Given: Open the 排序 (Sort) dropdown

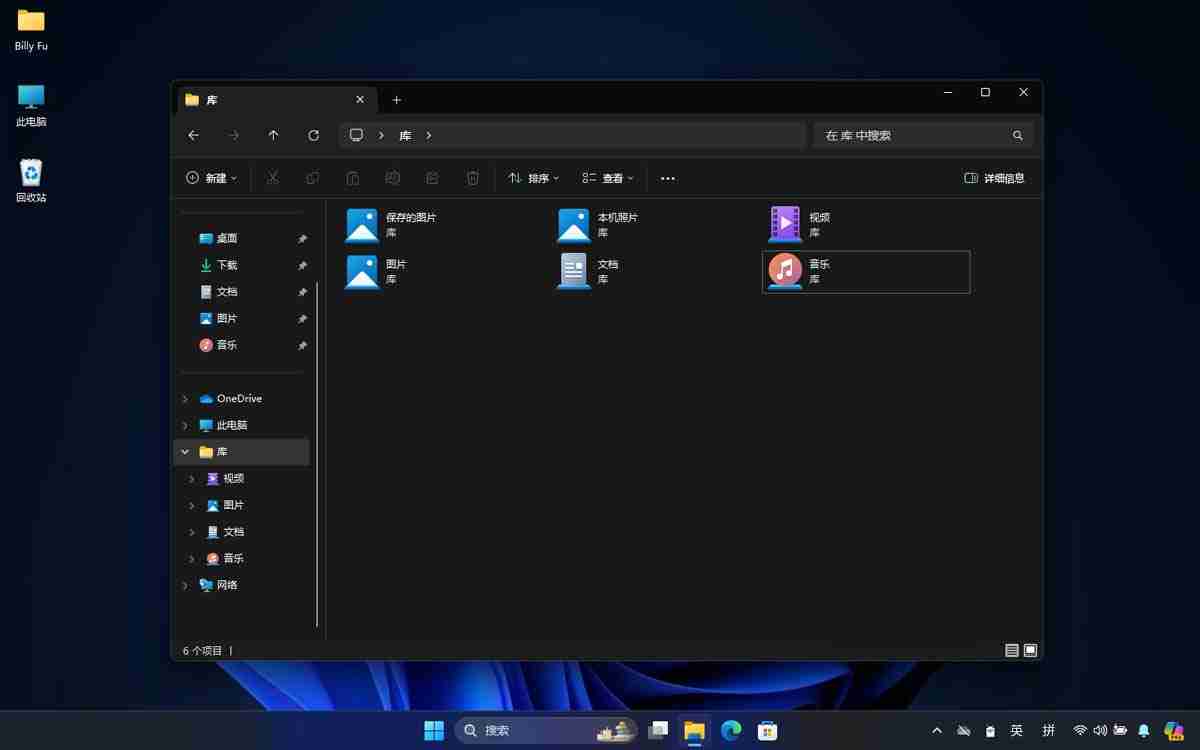Looking at the screenshot, I should click(x=533, y=177).
